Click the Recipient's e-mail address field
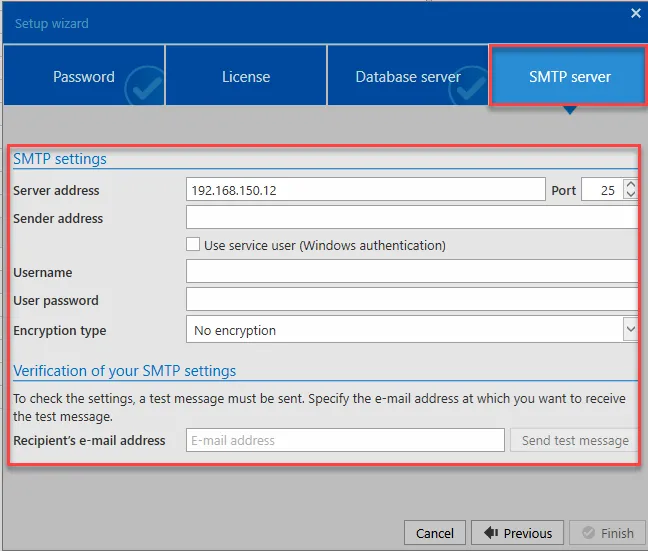Image resolution: width=648 pixels, height=551 pixels. pos(345,440)
